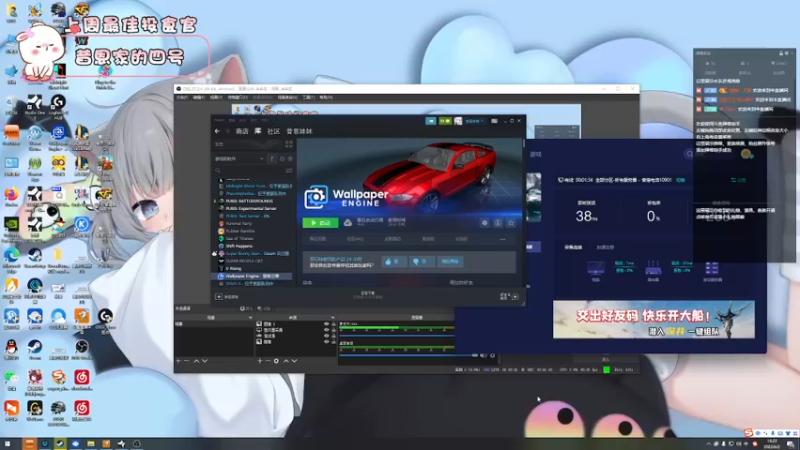
Task: Toggle the lock on second OBS source
Action: pos(334,330)
